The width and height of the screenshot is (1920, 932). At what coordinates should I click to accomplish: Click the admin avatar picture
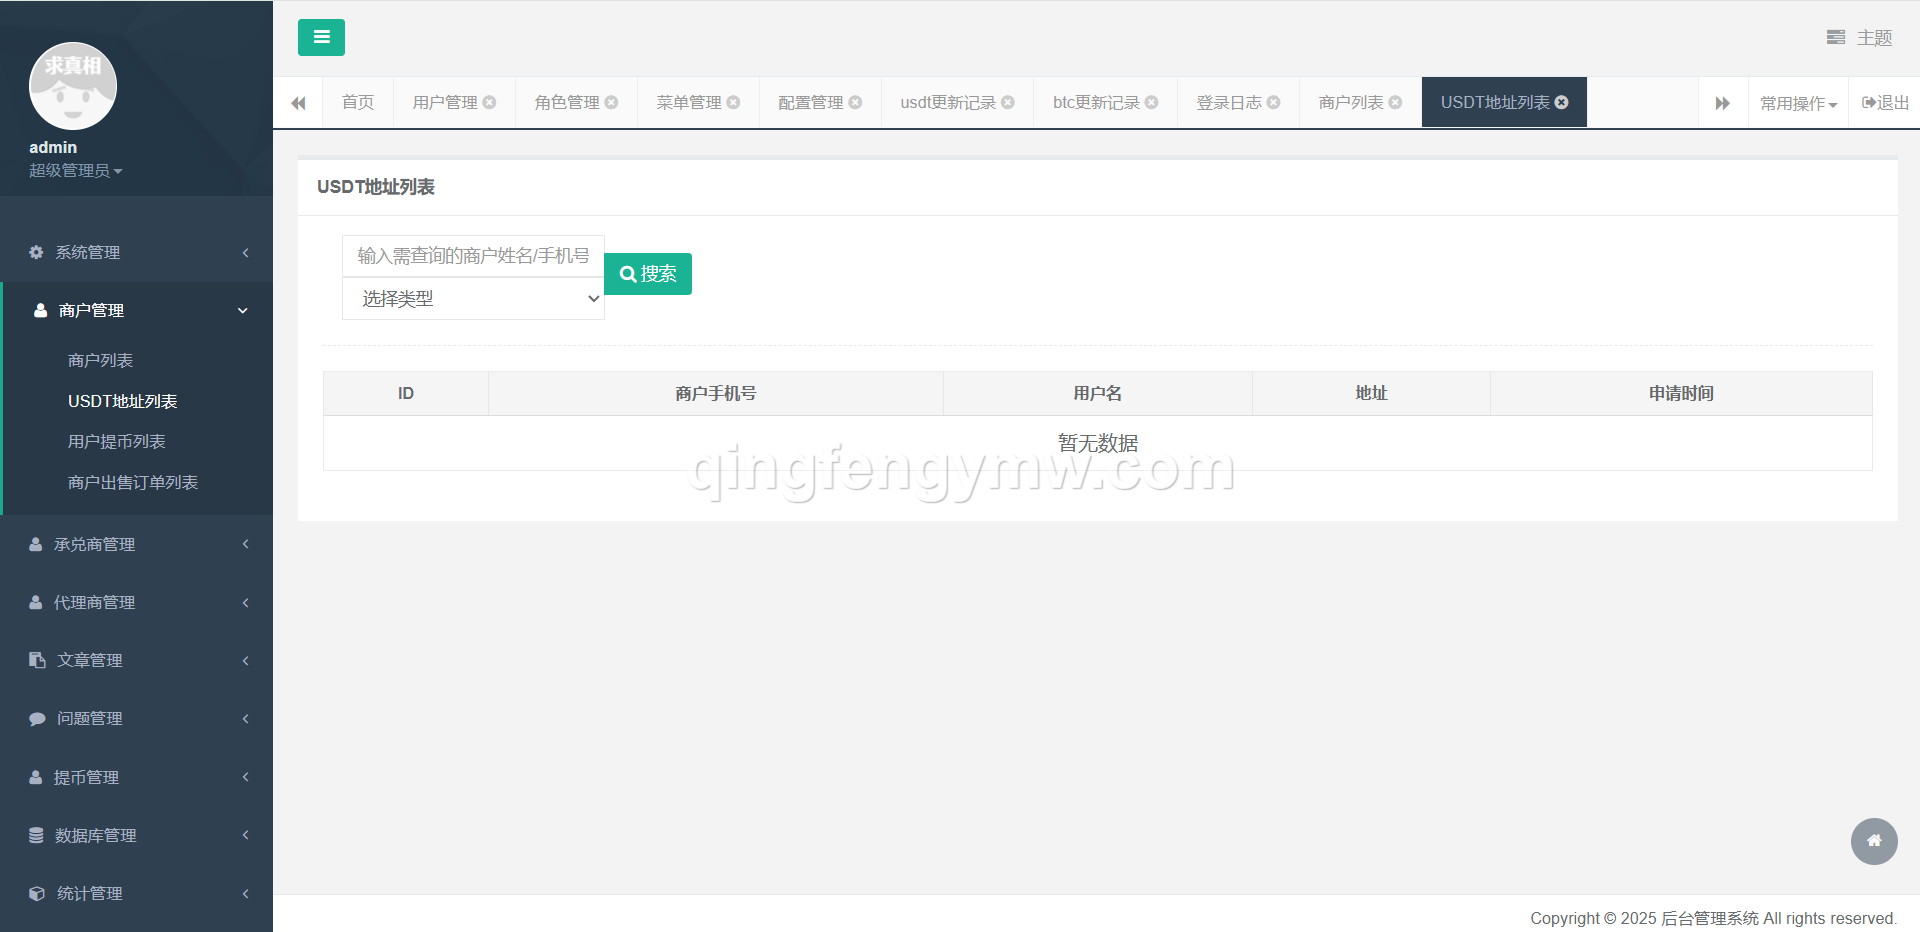pos(73,86)
